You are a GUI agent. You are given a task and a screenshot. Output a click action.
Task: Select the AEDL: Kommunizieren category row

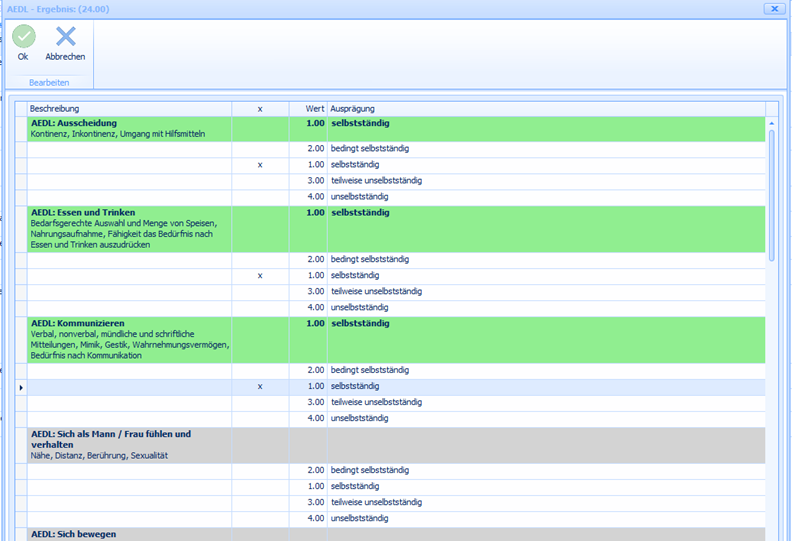(128, 339)
